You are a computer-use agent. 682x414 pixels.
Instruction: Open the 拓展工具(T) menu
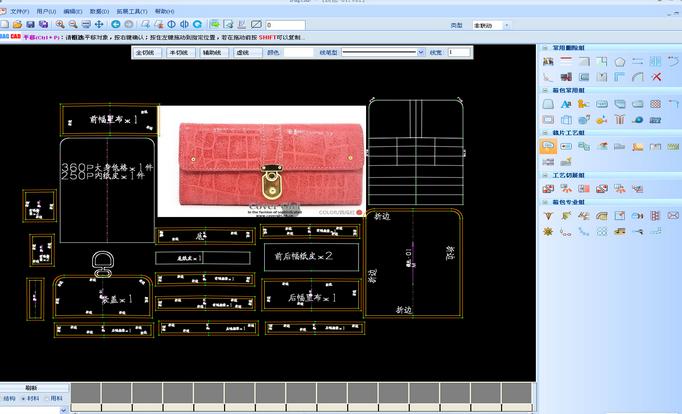[x=132, y=11]
